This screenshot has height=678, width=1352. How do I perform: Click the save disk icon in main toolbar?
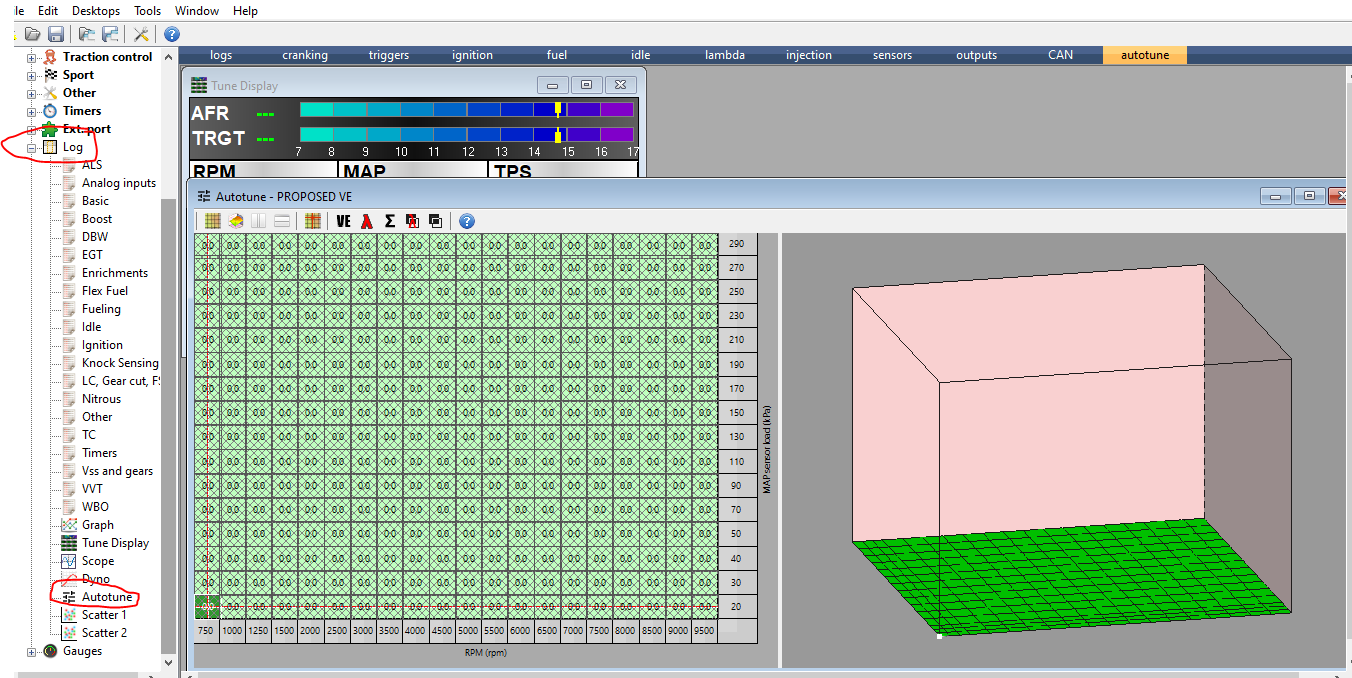tap(56, 34)
